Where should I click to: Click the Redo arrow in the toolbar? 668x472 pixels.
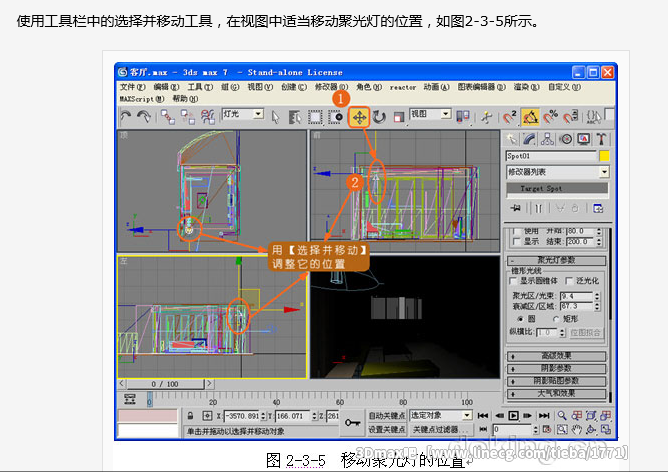click(144, 116)
